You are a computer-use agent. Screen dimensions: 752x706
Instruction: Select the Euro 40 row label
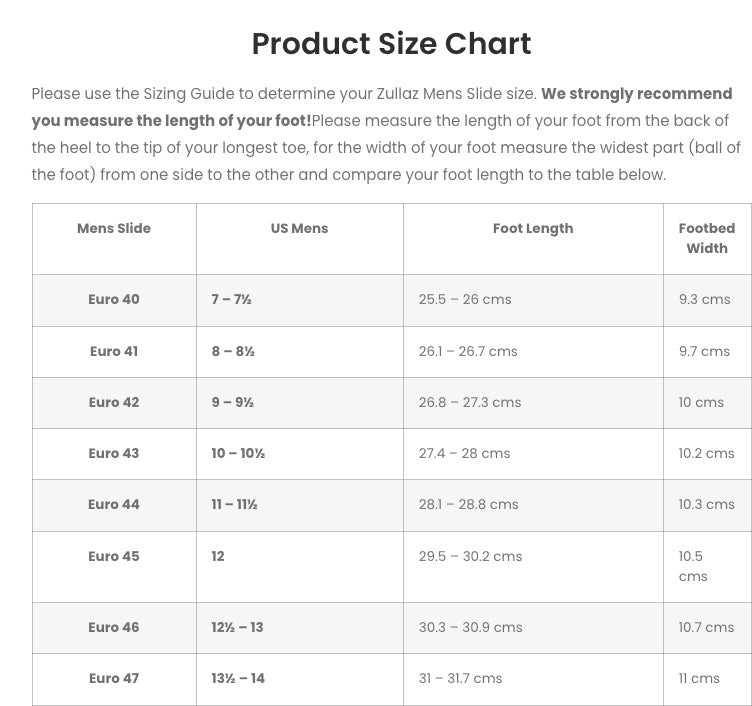[x=114, y=300]
